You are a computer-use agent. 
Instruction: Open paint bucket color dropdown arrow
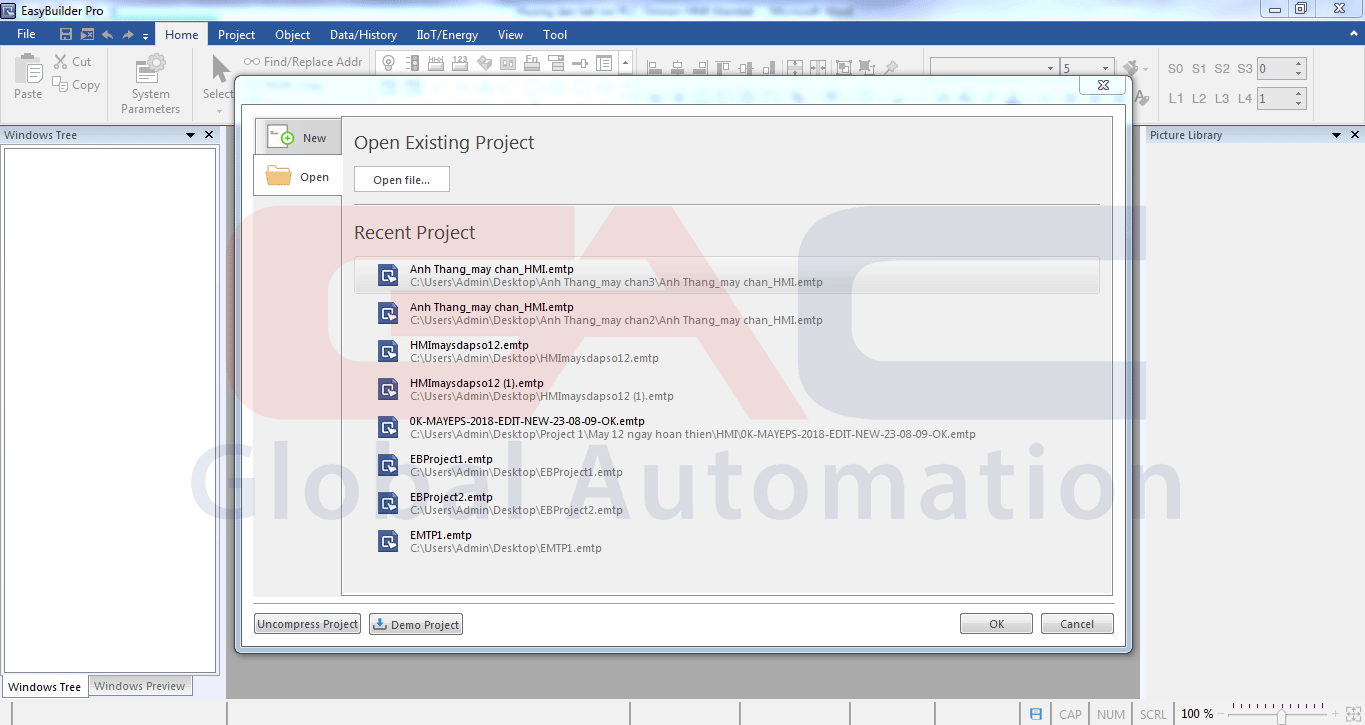pos(1146,69)
